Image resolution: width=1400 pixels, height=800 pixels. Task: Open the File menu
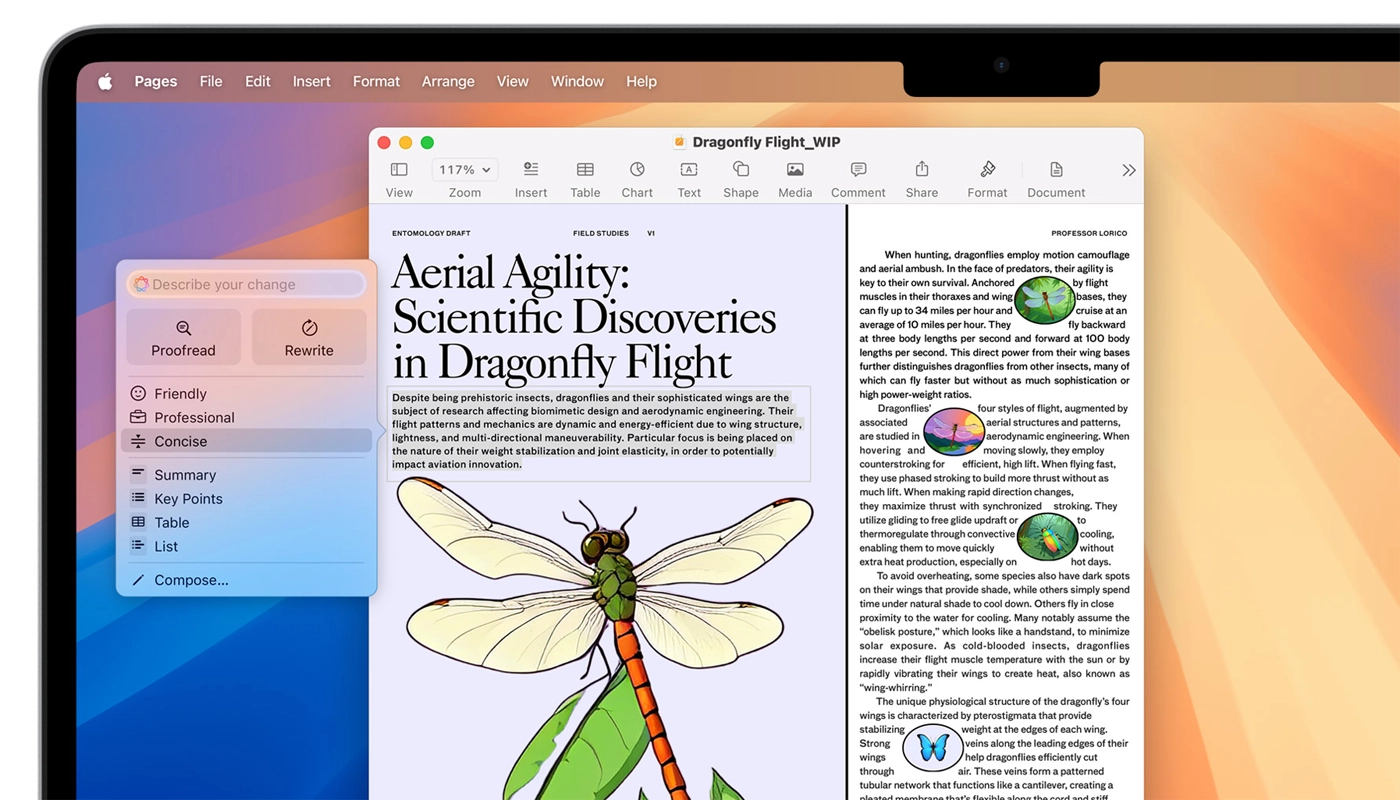tap(211, 82)
